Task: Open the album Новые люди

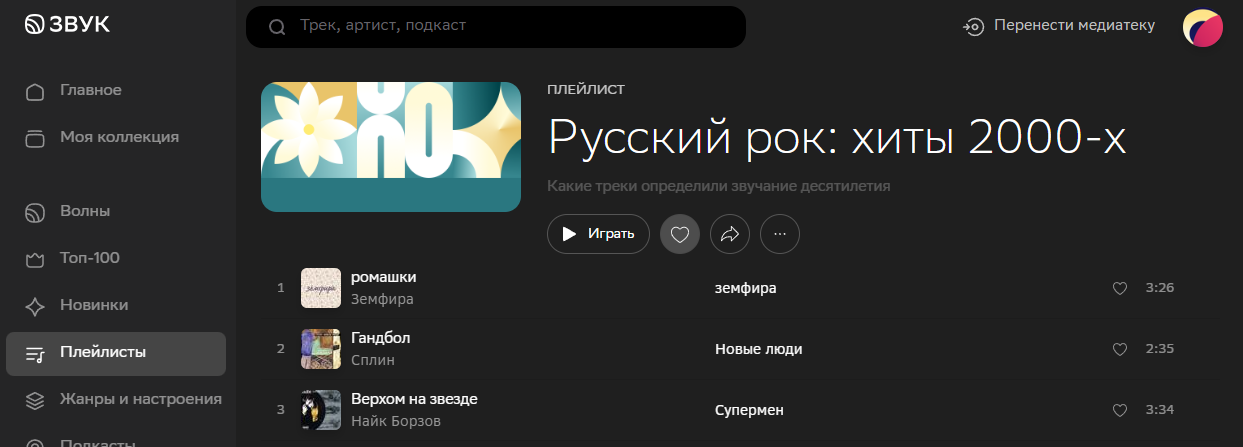Action: pyautogui.click(x=759, y=349)
